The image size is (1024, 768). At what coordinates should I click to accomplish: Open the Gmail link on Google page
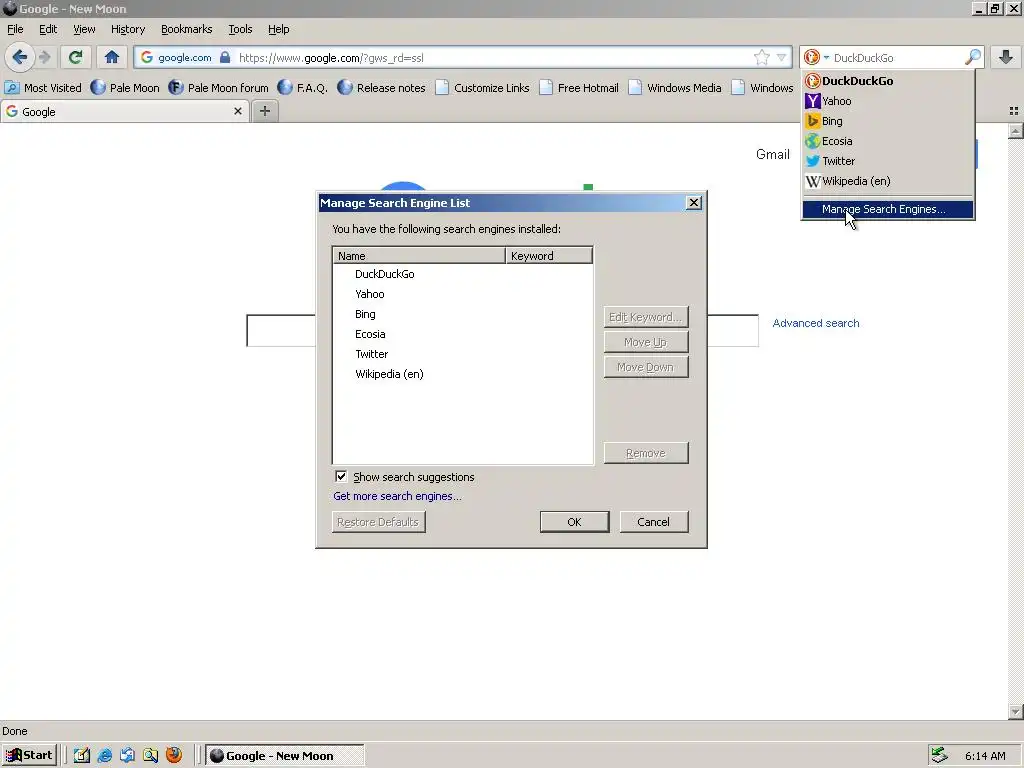(773, 154)
